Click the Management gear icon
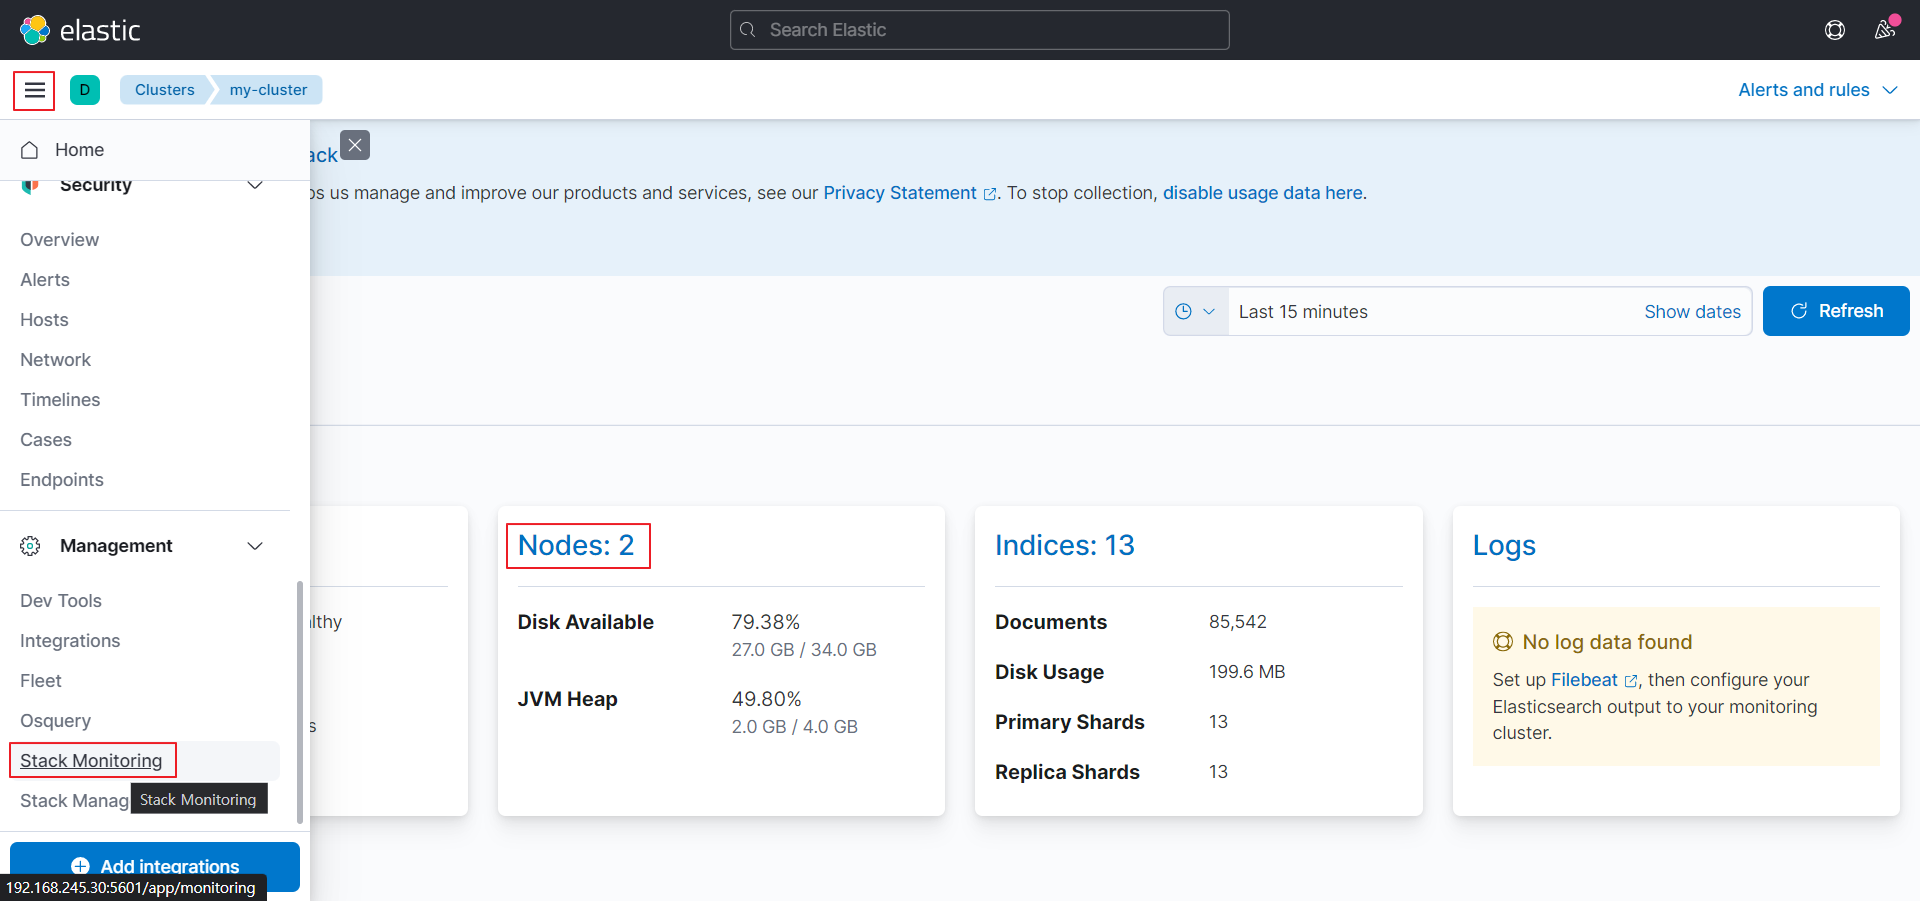1920x901 pixels. pos(30,546)
